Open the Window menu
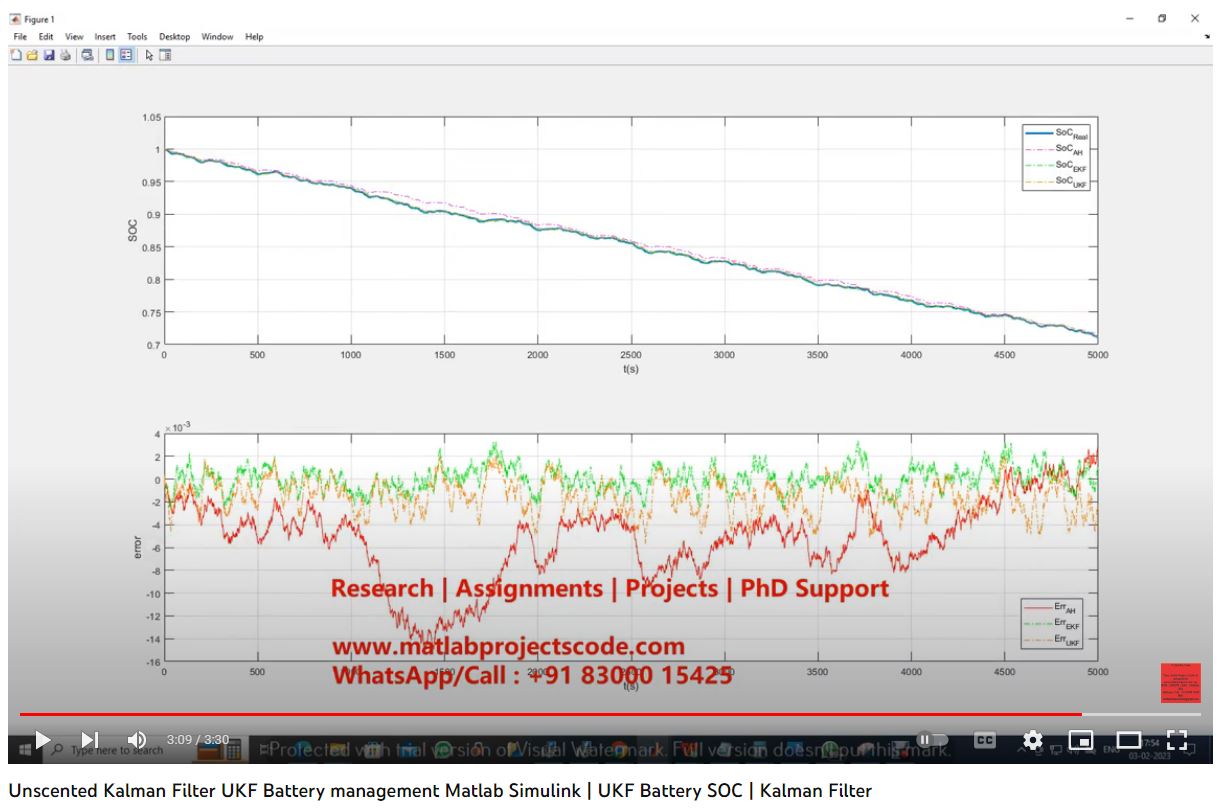 pos(217,37)
